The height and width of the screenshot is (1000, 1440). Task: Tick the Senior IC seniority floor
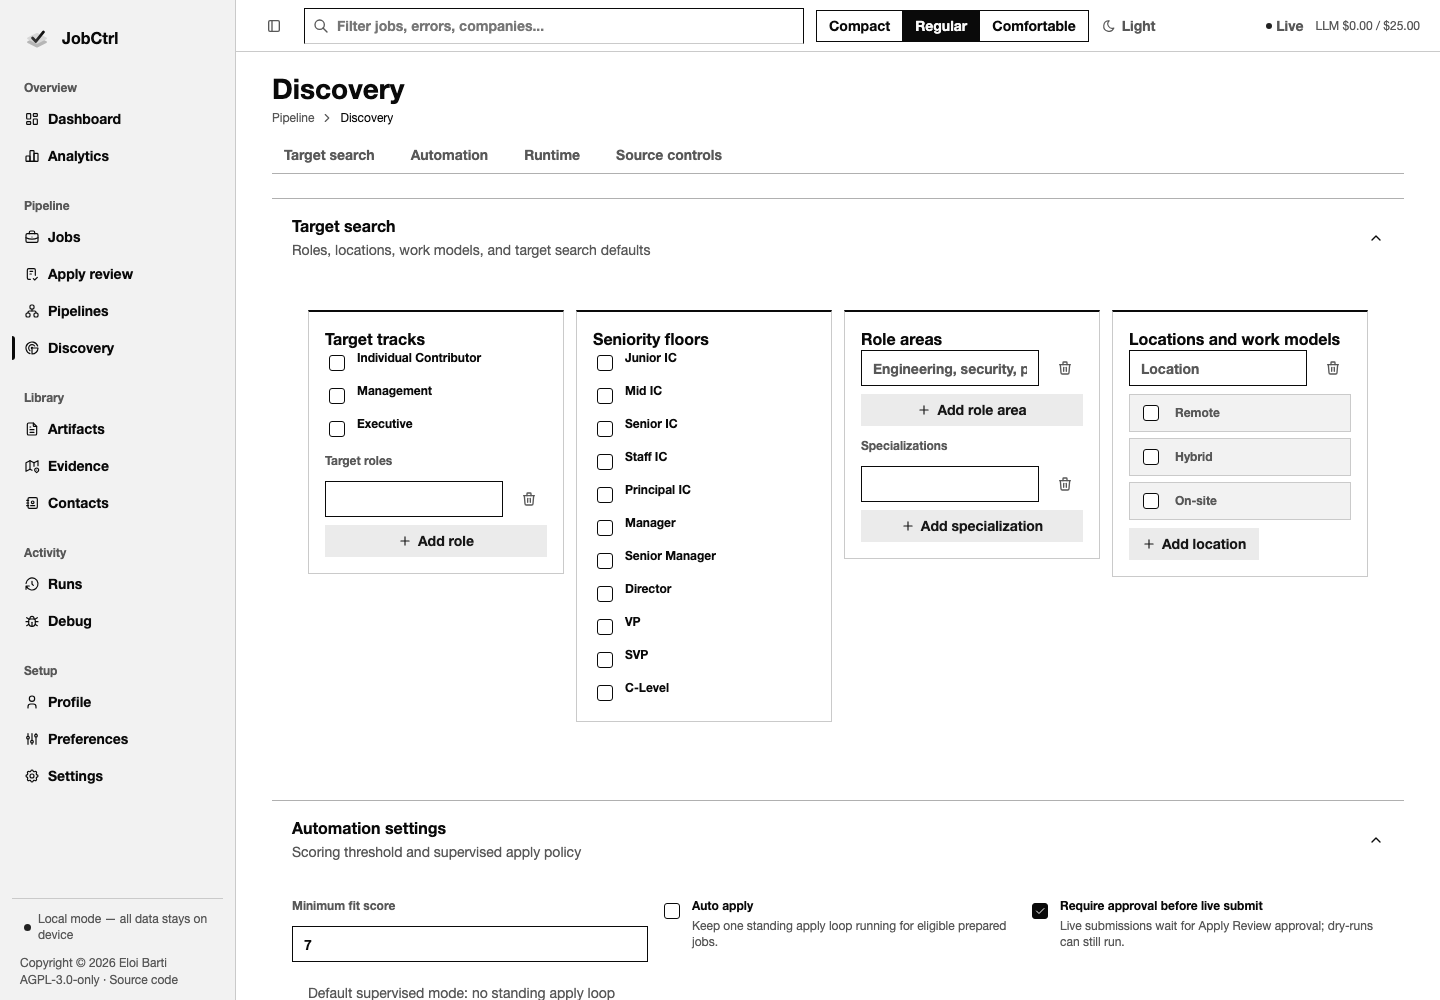[605, 429]
